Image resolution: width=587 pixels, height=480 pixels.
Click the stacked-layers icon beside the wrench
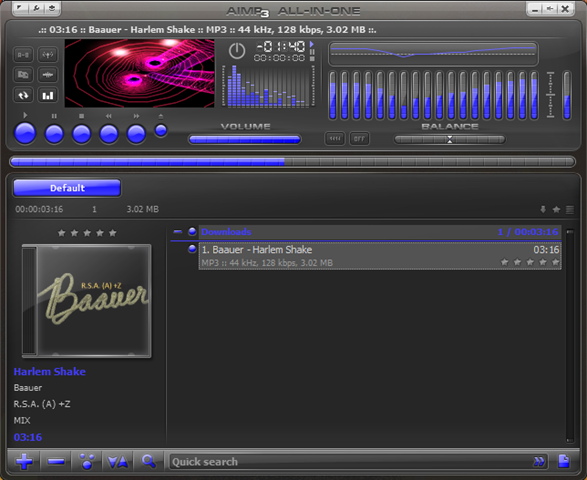coord(52,7)
